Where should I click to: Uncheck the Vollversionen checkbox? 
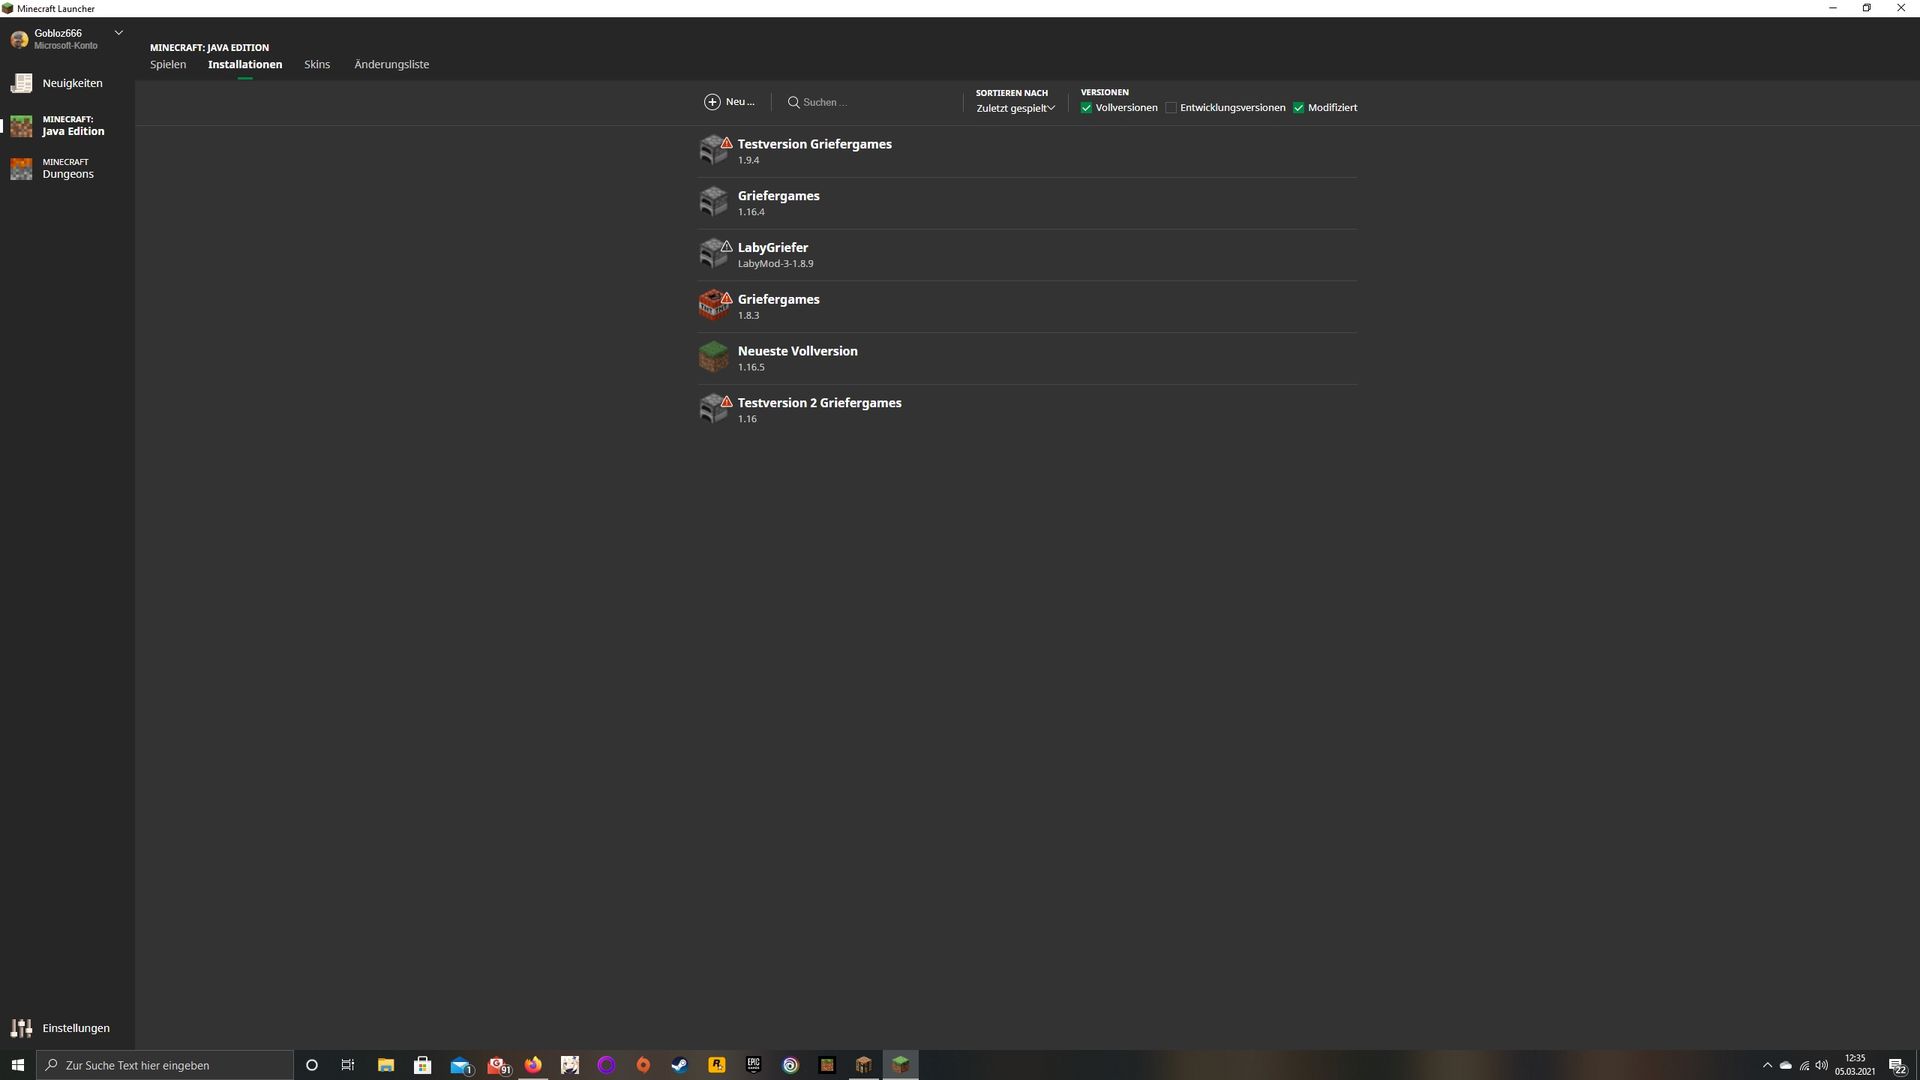[x=1086, y=108]
